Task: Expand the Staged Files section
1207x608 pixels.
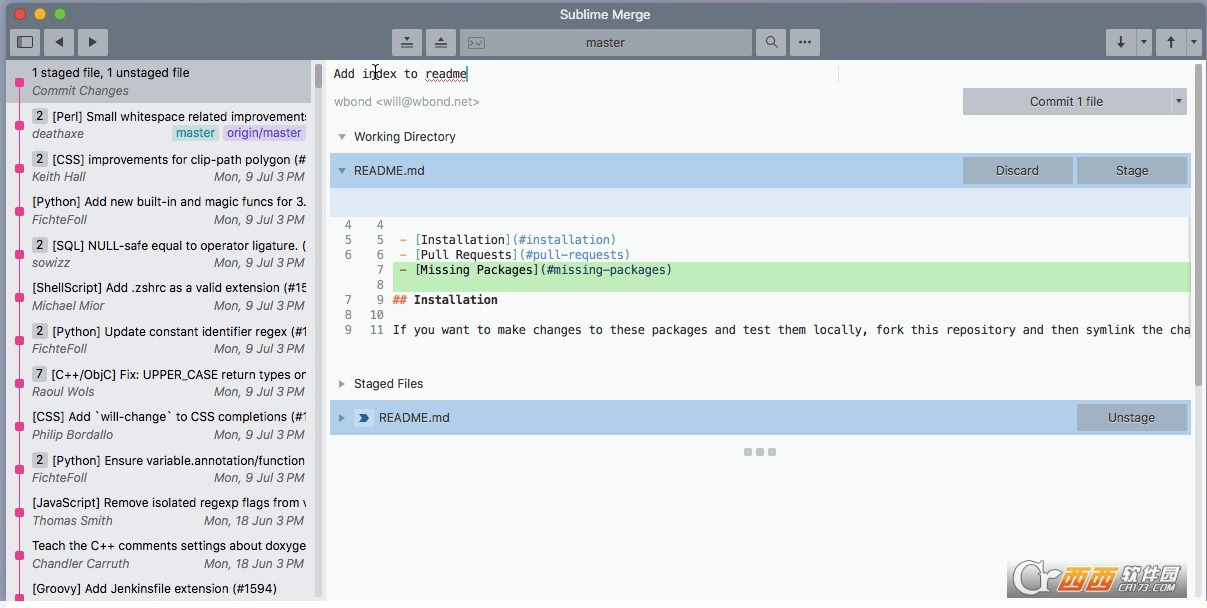Action: click(342, 384)
